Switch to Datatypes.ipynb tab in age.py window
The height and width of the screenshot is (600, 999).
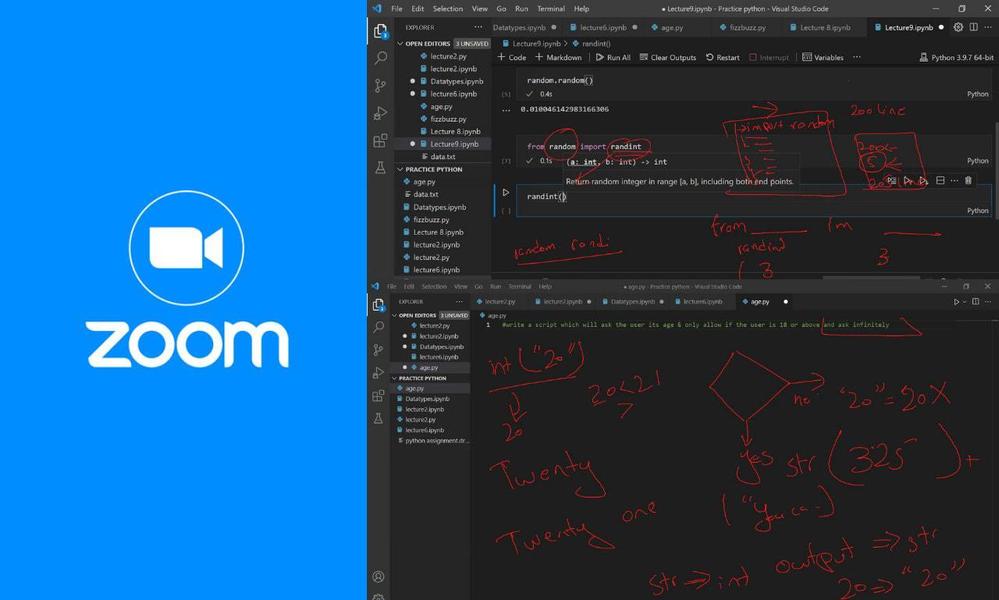(x=633, y=302)
